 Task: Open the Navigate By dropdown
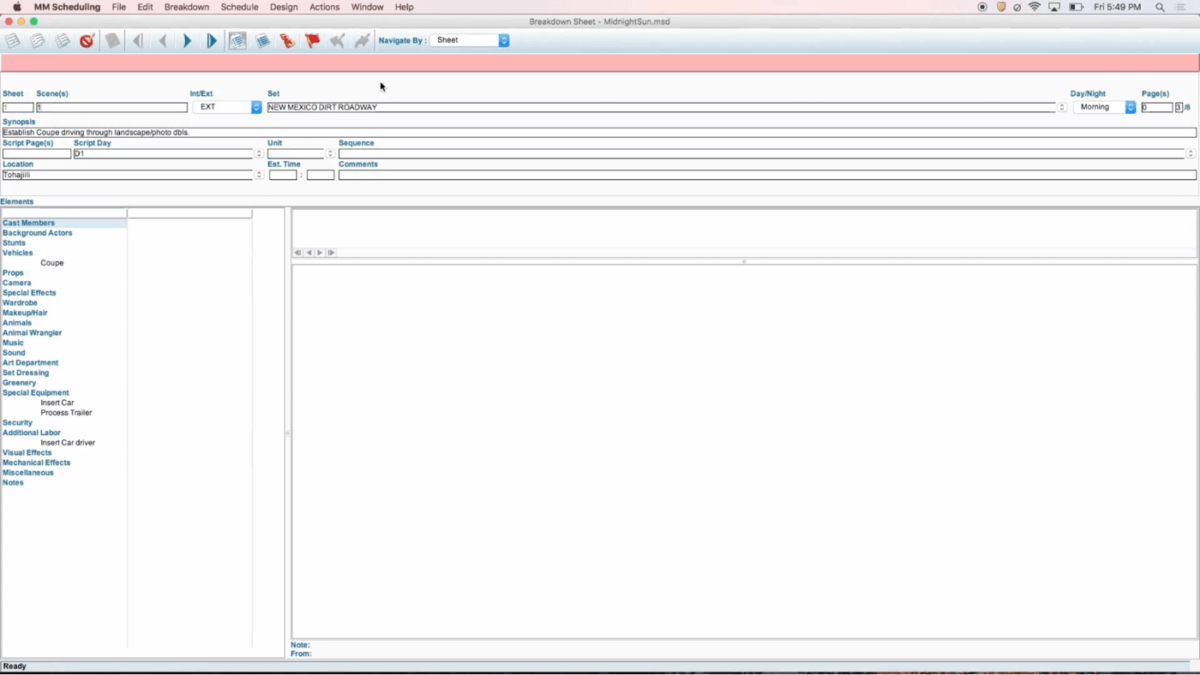pyautogui.click(x=471, y=41)
